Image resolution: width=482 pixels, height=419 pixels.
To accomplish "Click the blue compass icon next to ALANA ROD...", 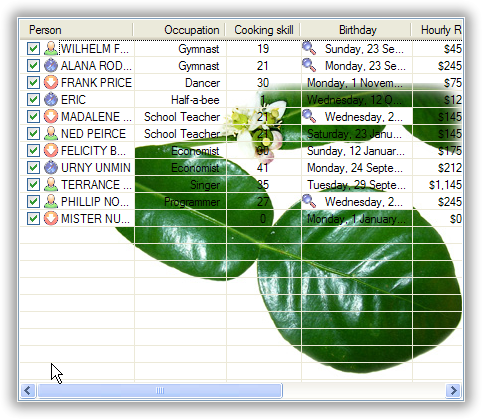I will (x=51, y=66).
